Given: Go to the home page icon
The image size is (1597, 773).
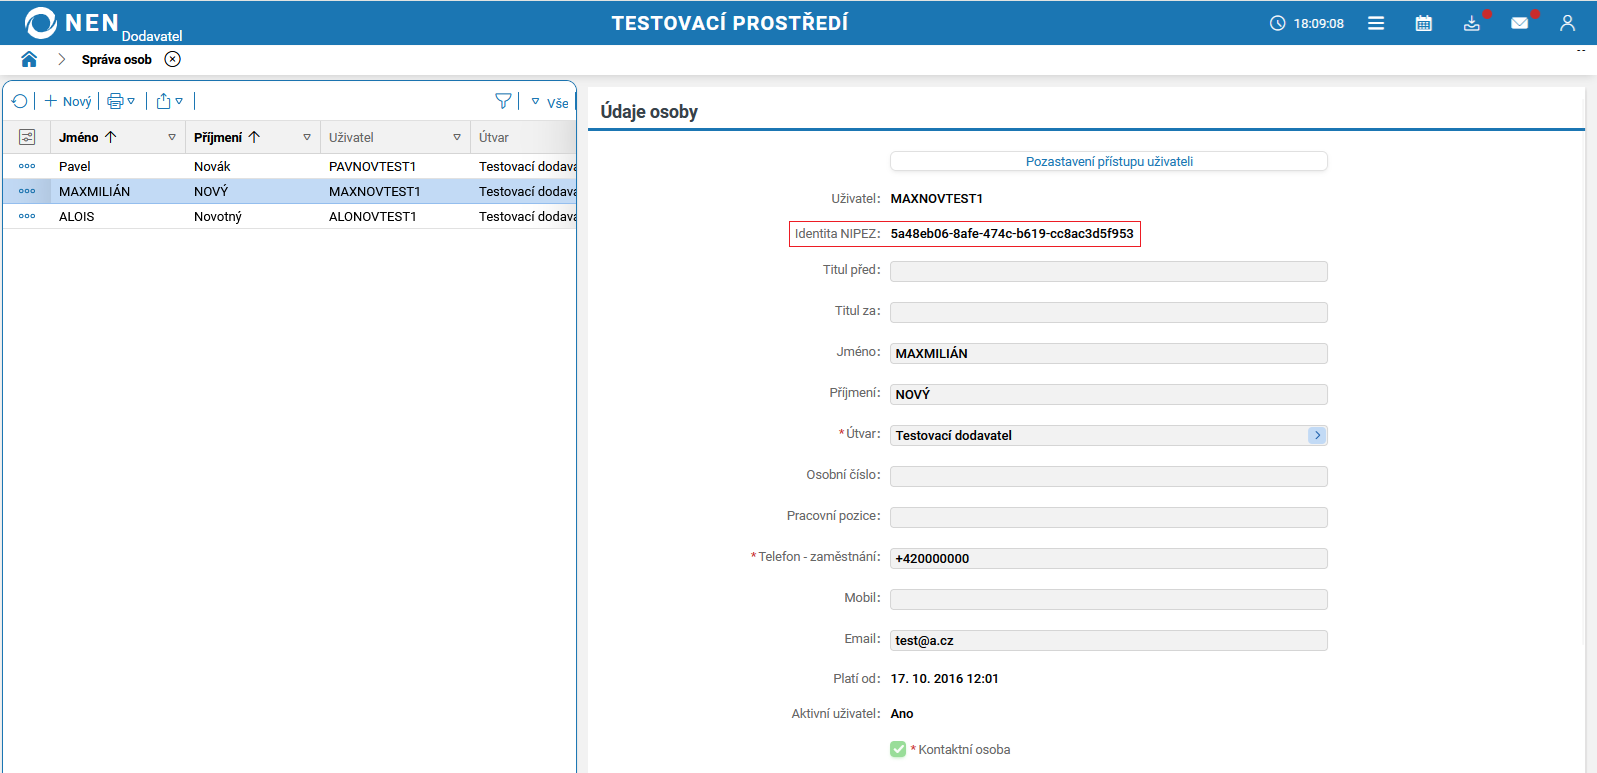Looking at the screenshot, I should point(29,59).
